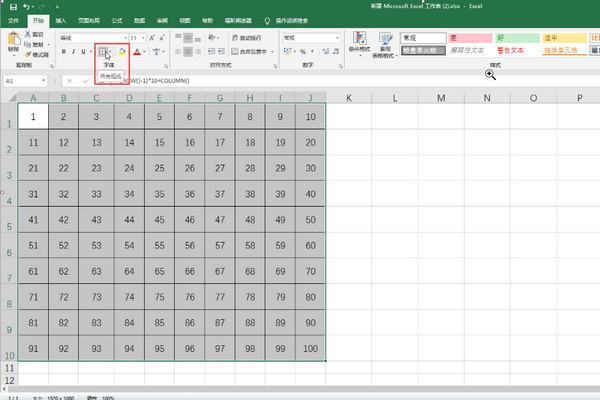Toggle Italic formatting
This screenshot has width=600, height=400.
click(x=73, y=52)
